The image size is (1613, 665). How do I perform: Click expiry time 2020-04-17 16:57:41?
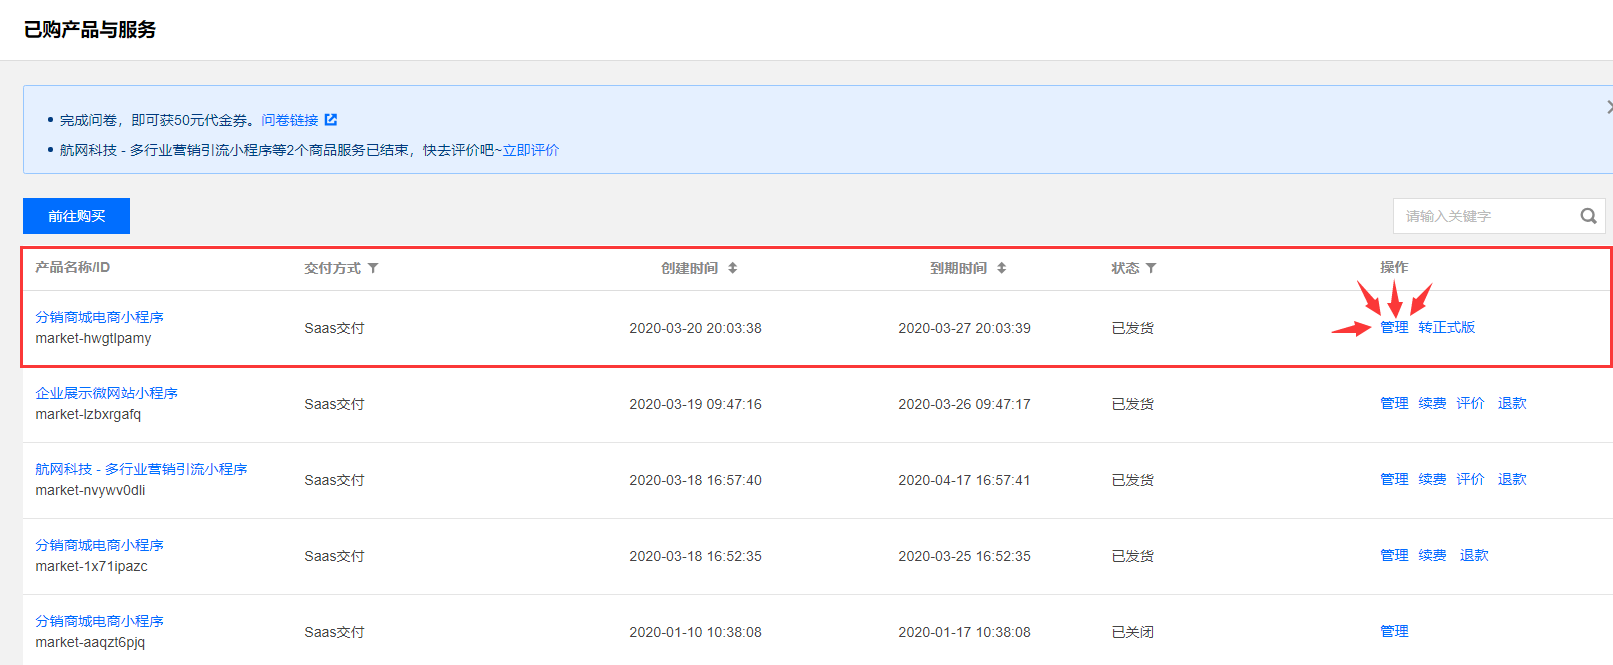pos(964,480)
